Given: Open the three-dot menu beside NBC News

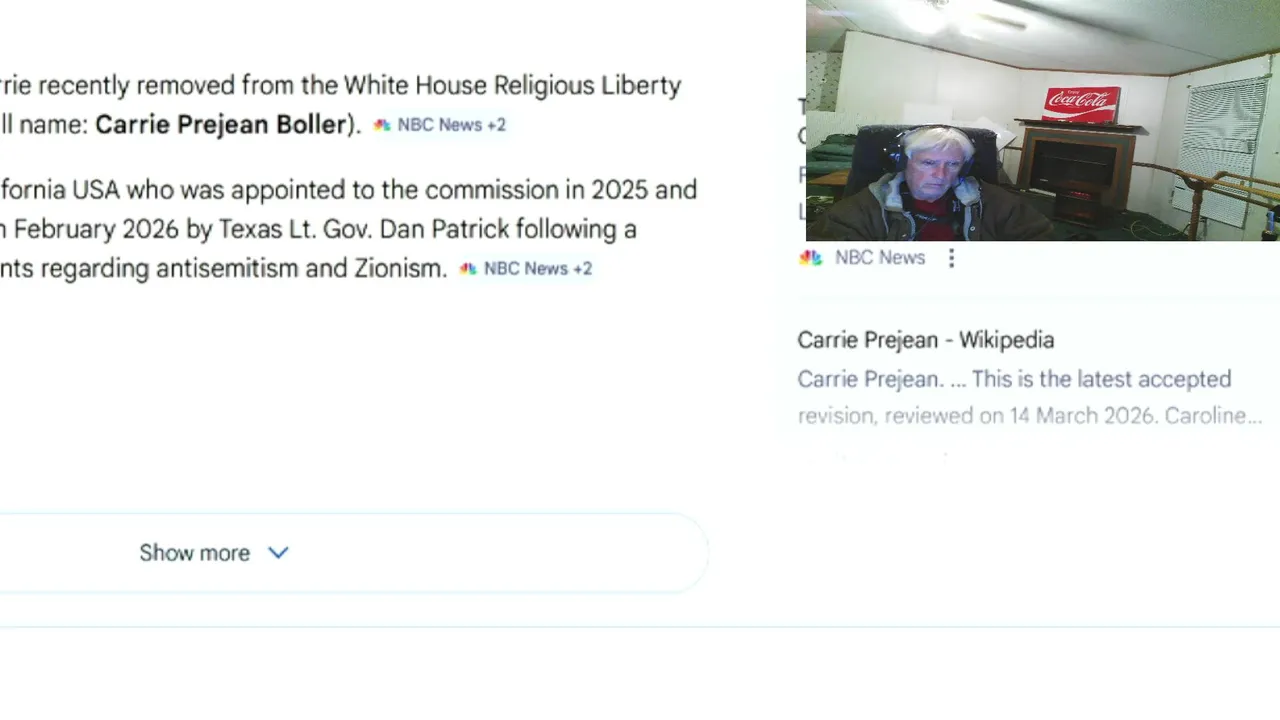Looking at the screenshot, I should pos(951,258).
